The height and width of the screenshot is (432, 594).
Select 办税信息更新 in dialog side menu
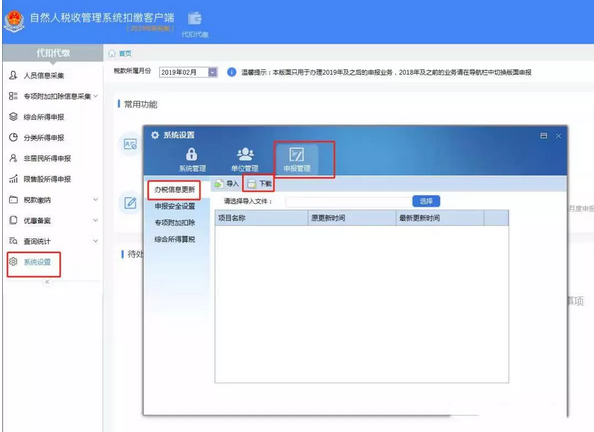tap(175, 189)
